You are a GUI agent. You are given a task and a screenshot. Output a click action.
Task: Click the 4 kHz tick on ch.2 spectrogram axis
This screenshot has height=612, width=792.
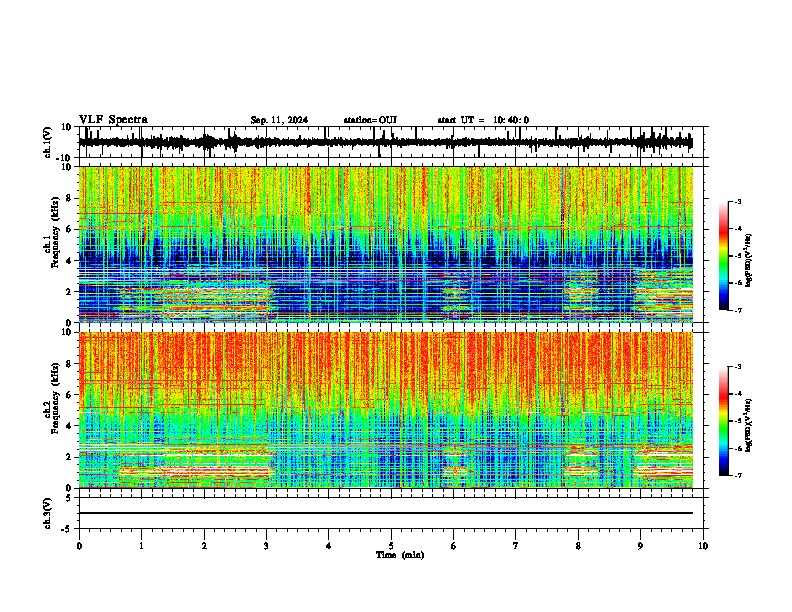click(x=71, y=426)
